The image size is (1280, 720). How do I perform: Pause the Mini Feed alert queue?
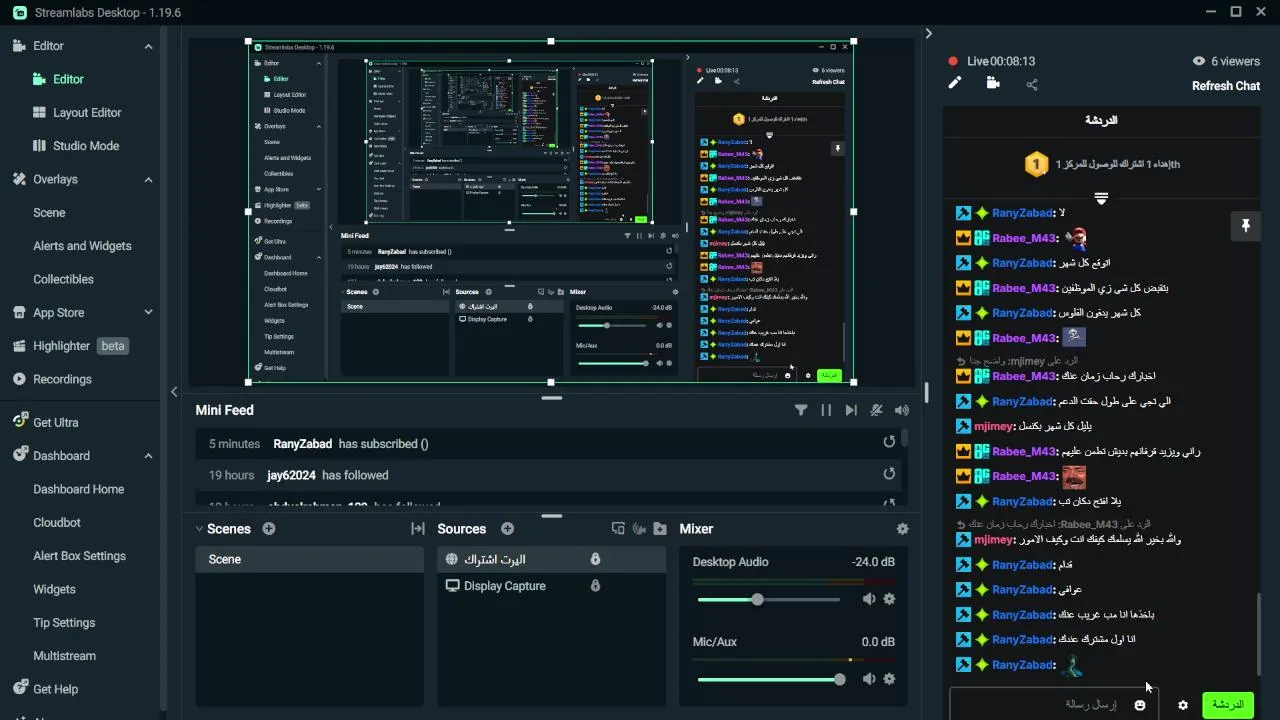(x=826, y=410)
